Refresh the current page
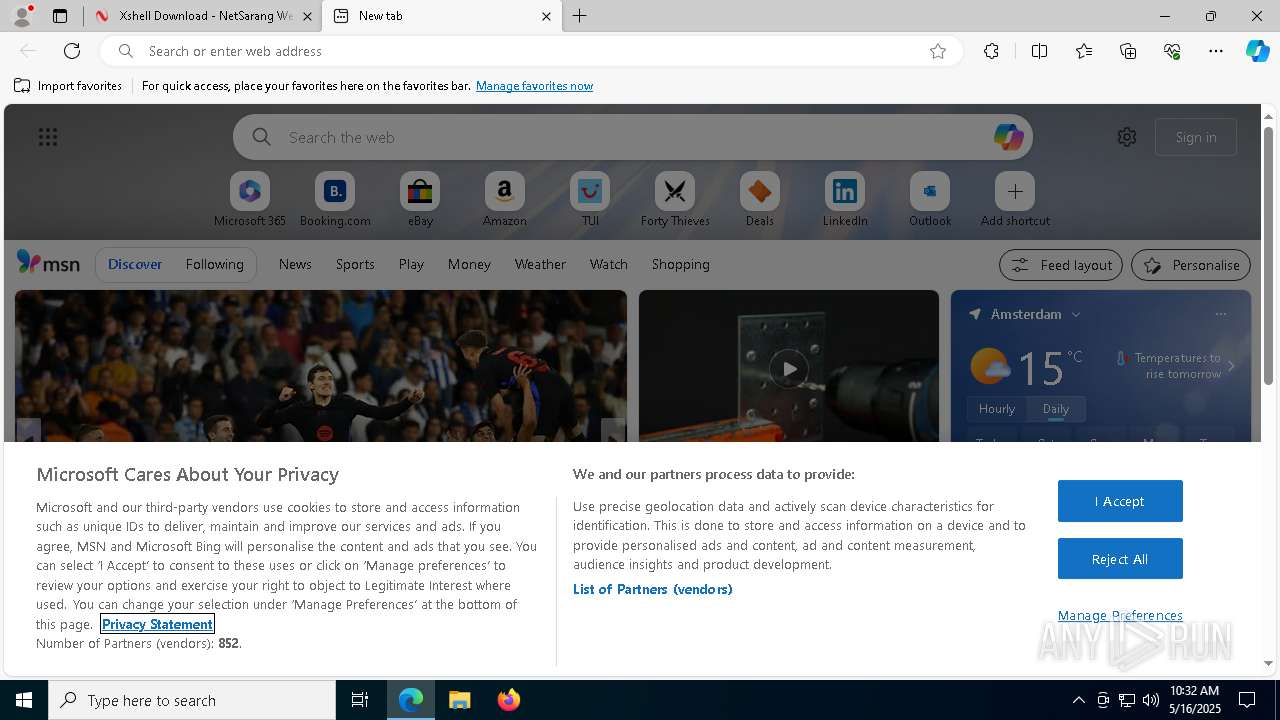The image size is (1280, 720). point(72,51)
